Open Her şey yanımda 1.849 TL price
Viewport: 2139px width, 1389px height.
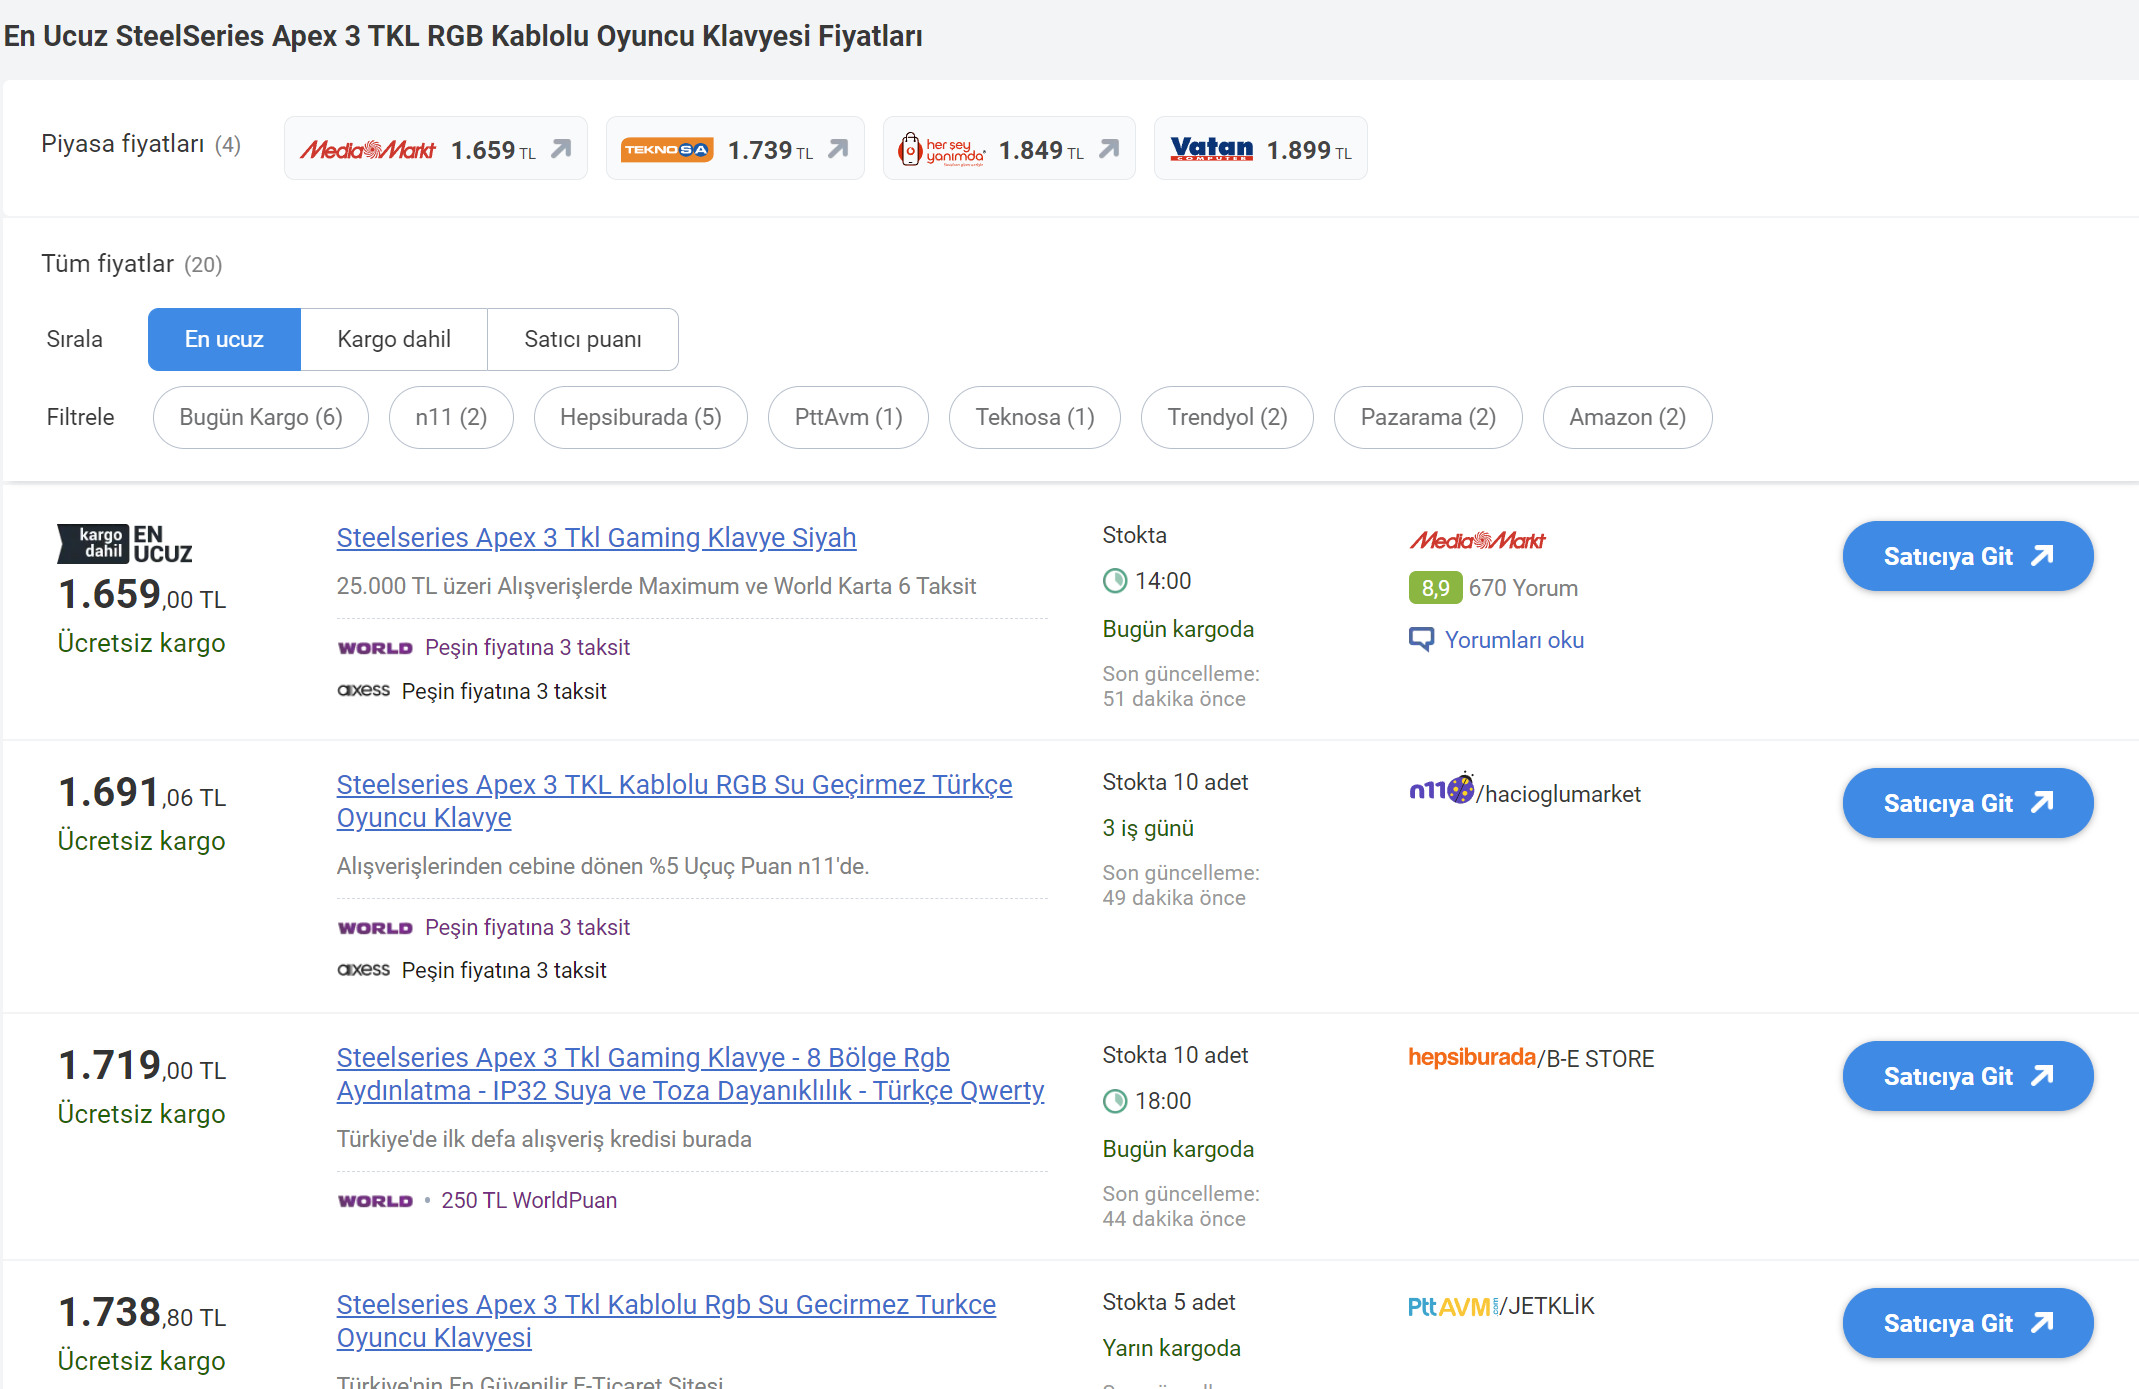(1009, 149)
